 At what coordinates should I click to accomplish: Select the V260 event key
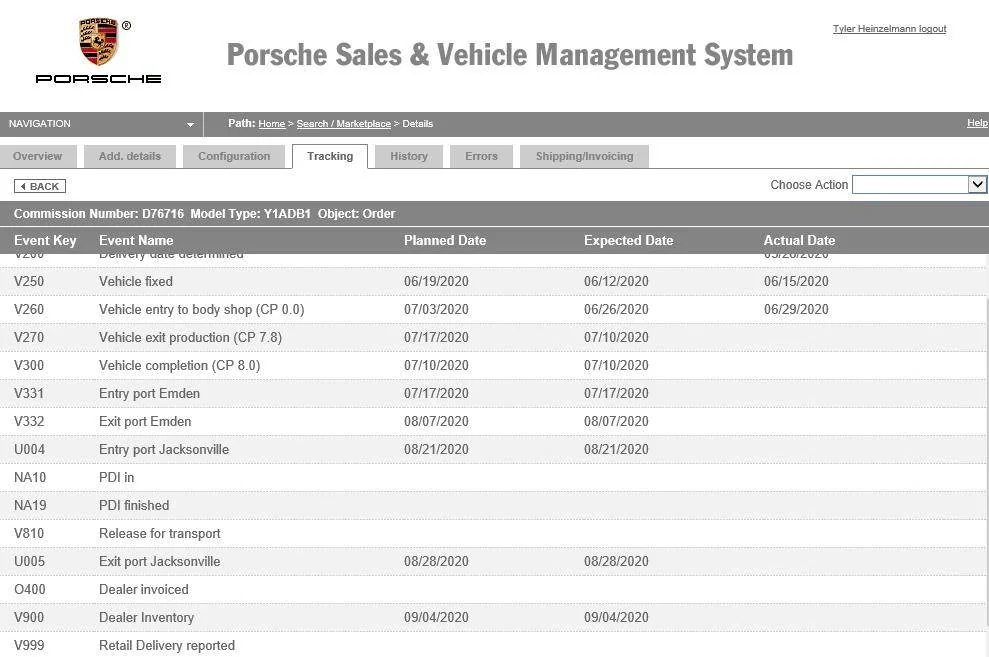tap(29, 310)
